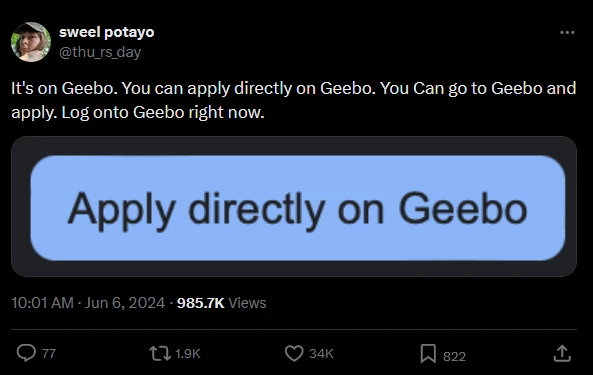Bookmark this post with bookmark icon
This screenshot has width=593, height=375.
coord(428,353)
